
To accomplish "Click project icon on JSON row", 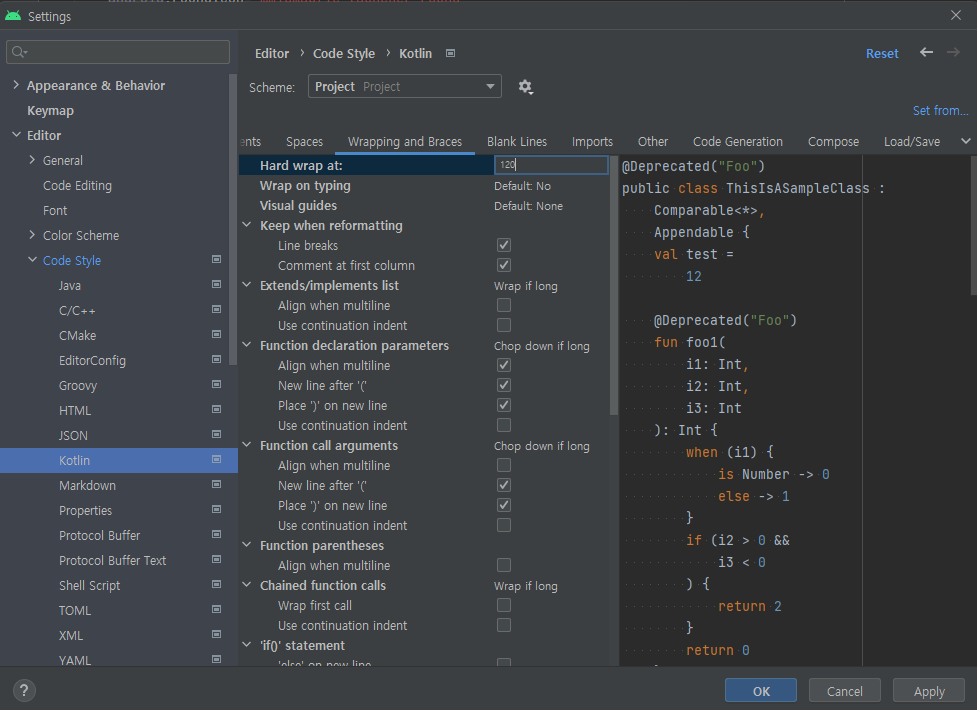I will [x=216, y=434].
